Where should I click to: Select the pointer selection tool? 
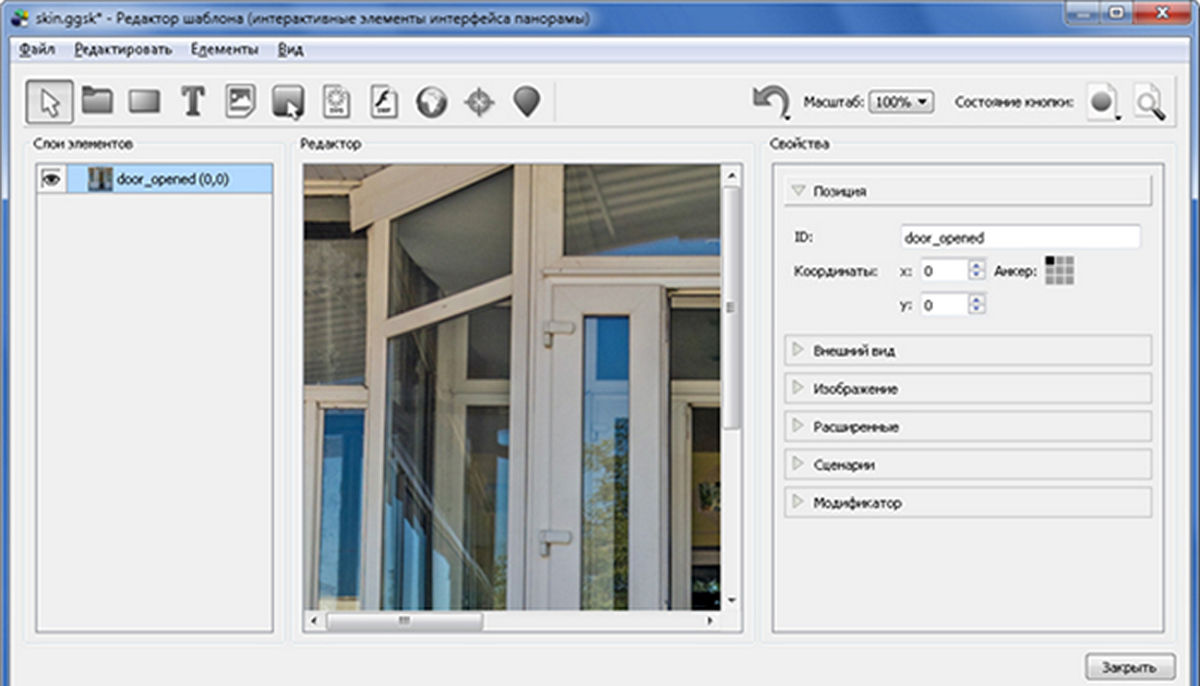48,101
